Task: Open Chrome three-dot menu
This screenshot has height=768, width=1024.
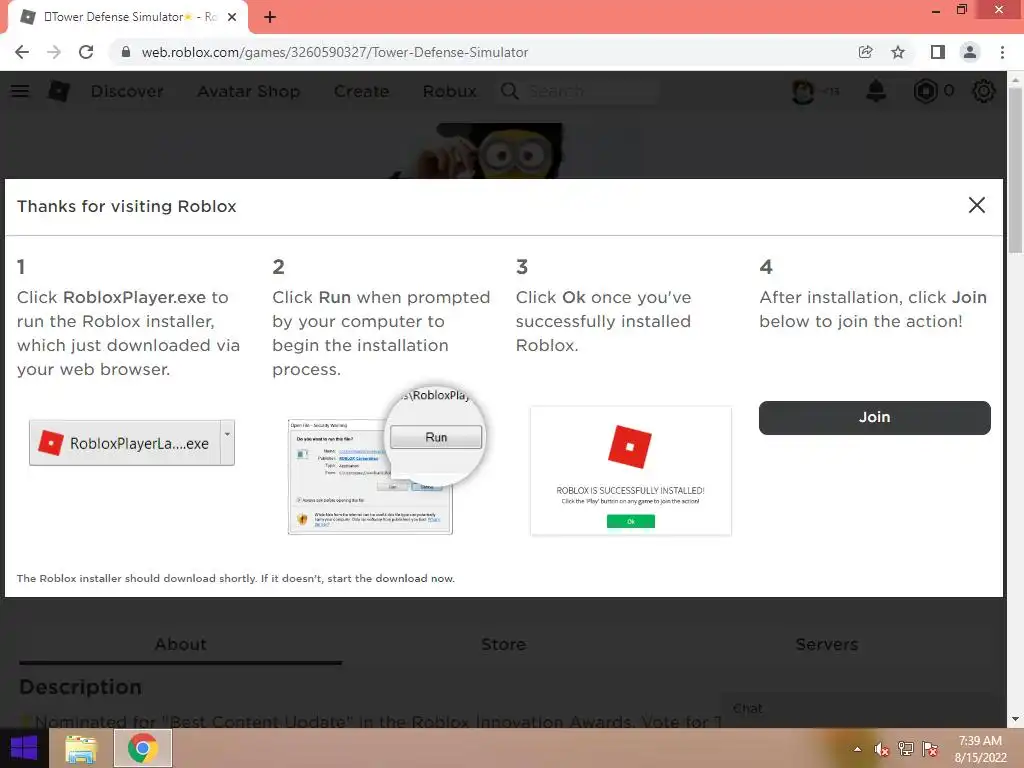Action: (x=1002, y=52)
